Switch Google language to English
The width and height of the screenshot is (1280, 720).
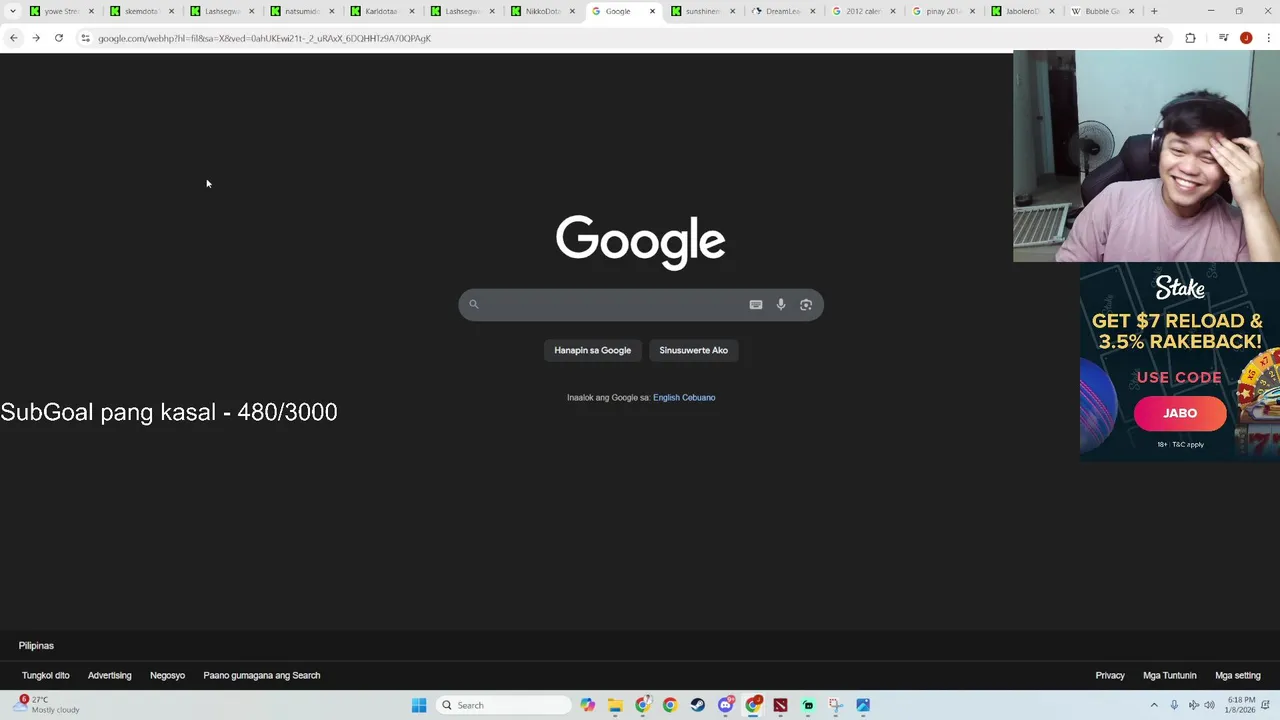click(x=666, y=398)
